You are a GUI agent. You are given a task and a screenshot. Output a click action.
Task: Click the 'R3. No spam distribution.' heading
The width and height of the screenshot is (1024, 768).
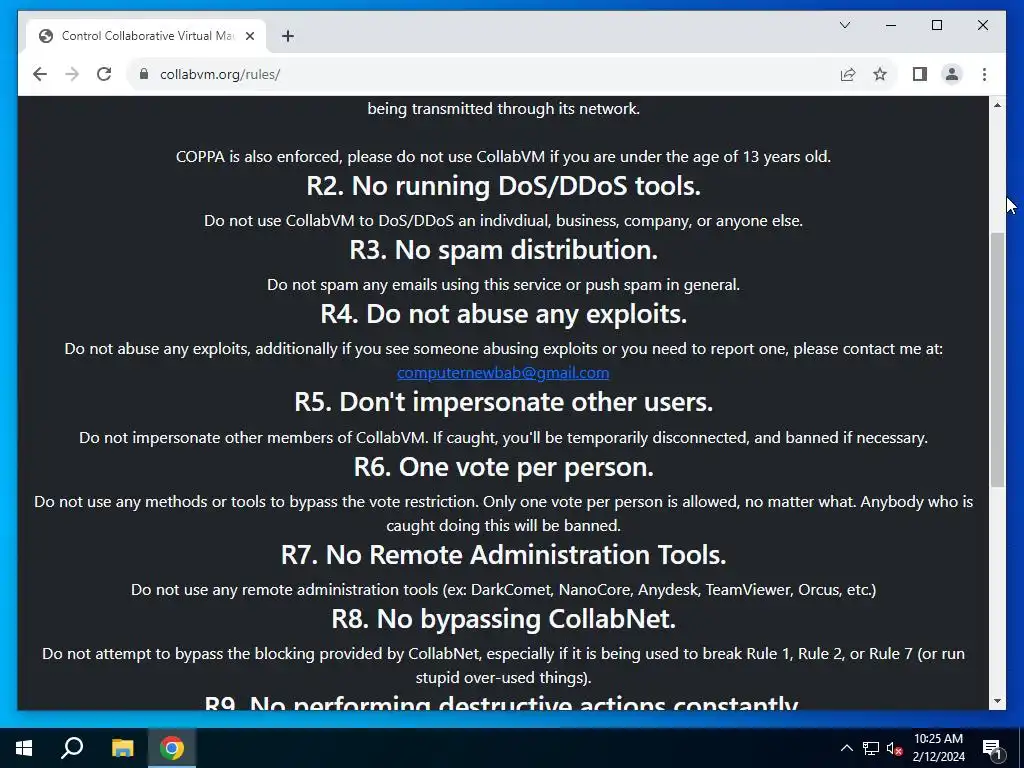click(504, 250)
